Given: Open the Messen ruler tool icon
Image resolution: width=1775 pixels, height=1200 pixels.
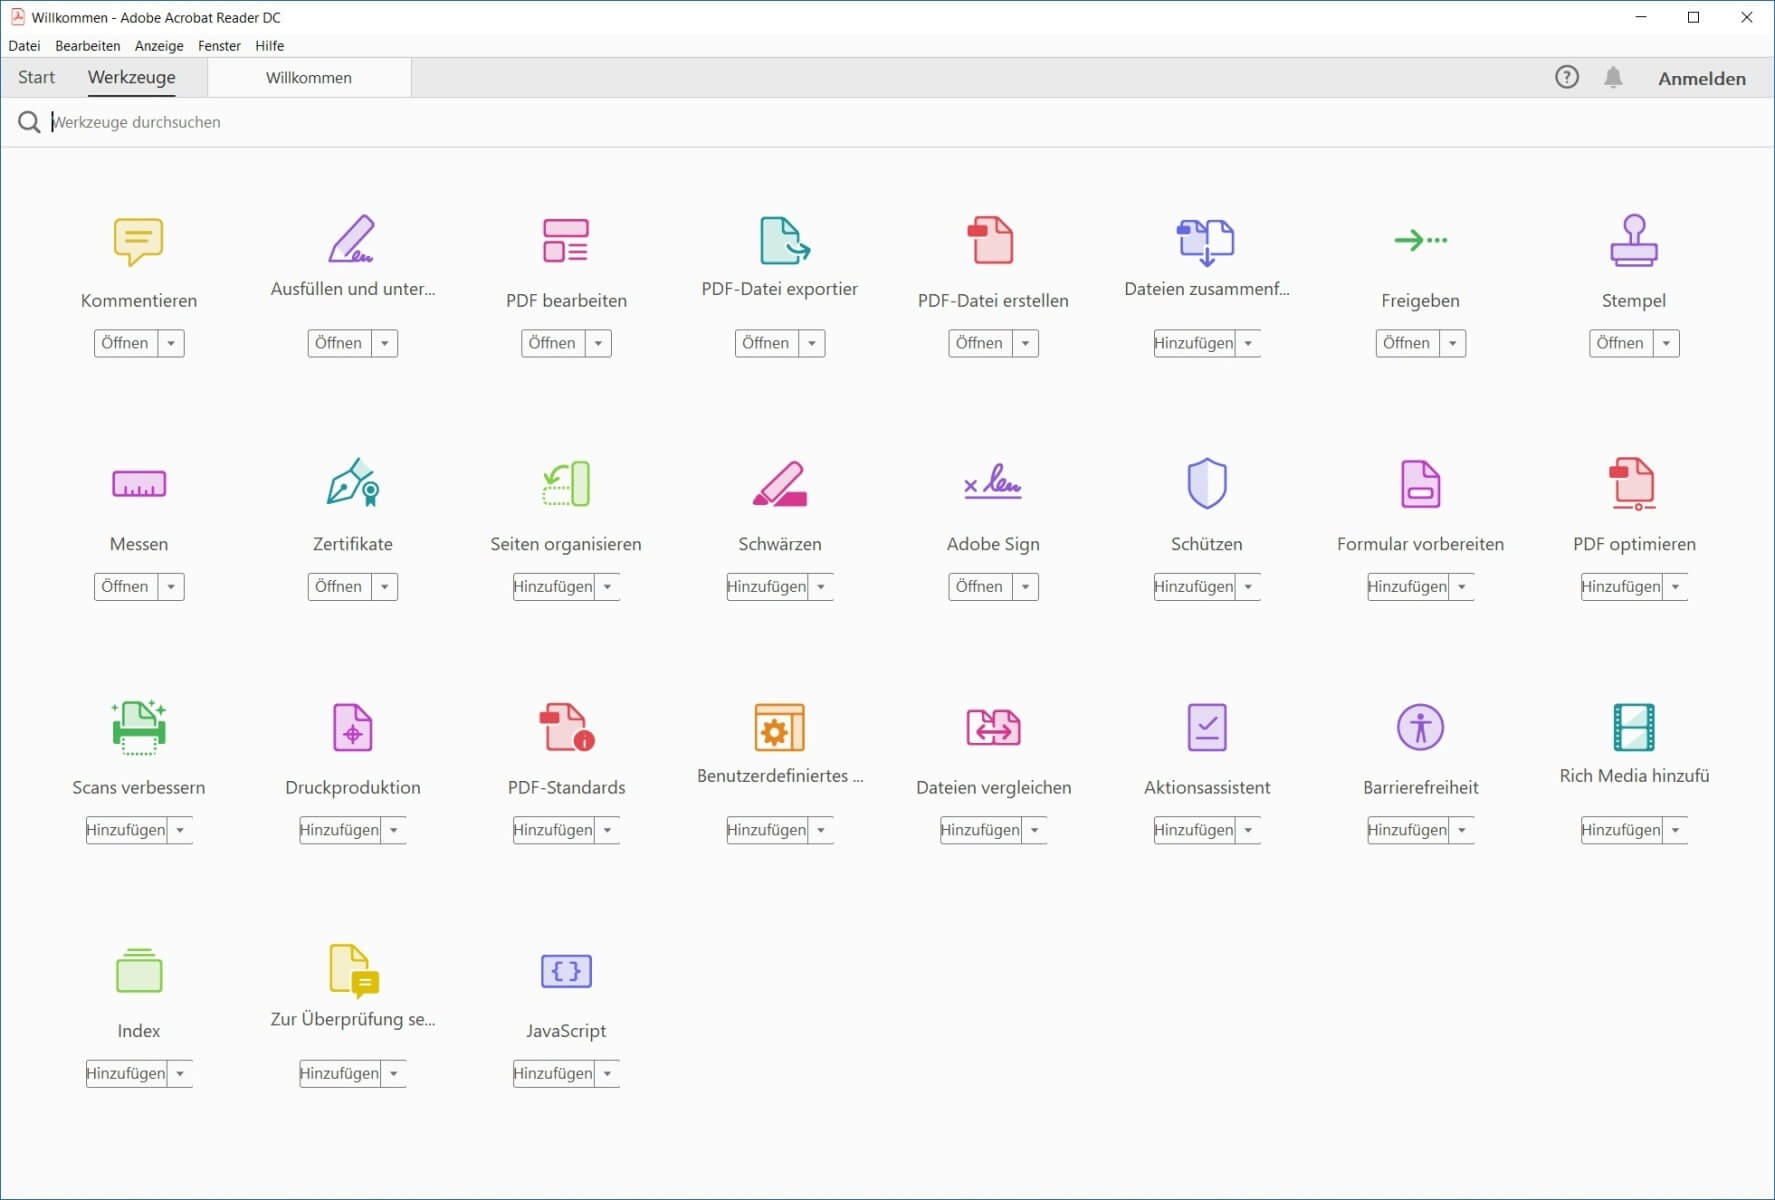Looking at the screenshot, I should (138, 485).
